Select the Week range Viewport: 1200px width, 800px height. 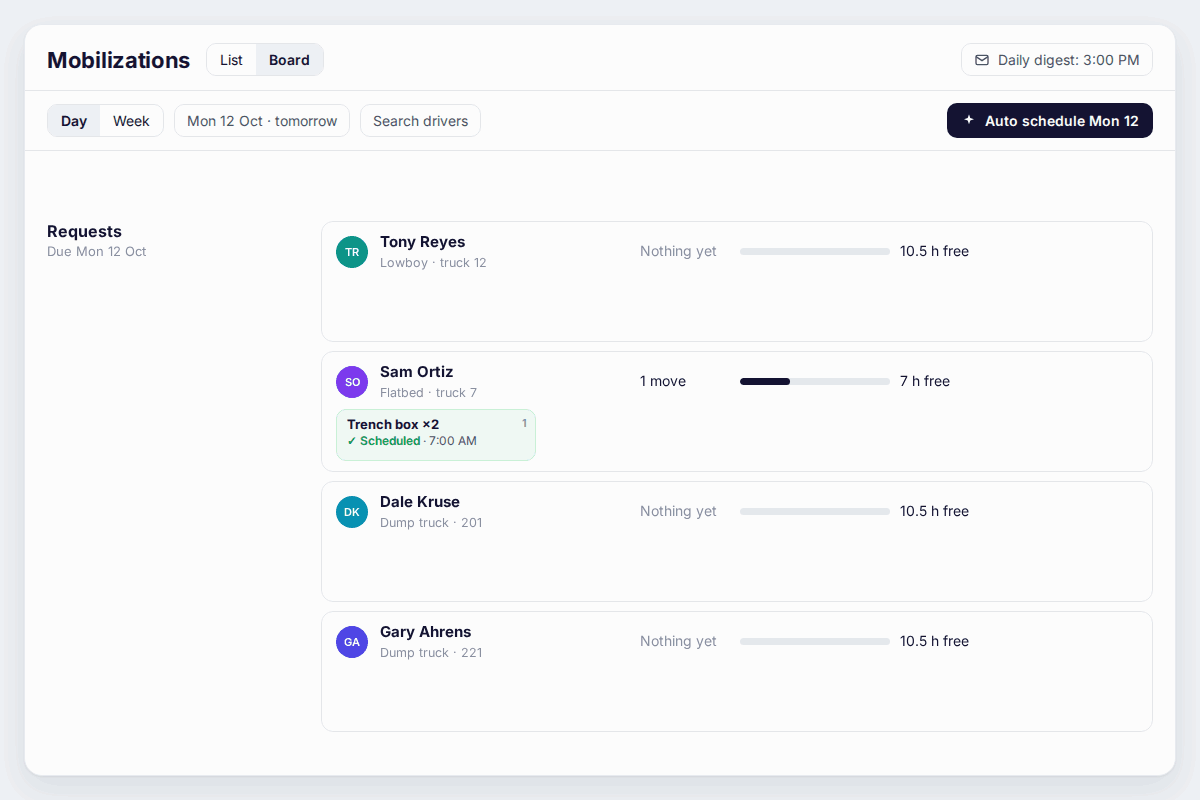[131, 121]
